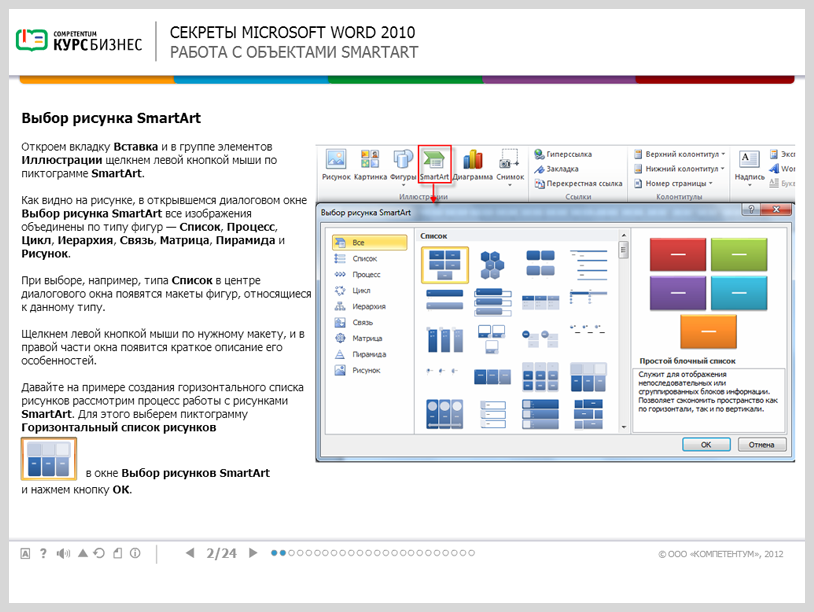Image resolution: width=814 pixels, height=612 pixels.
Task: Click the help question mark in footer
Action: pyautogui.click(x=43, y=553)
